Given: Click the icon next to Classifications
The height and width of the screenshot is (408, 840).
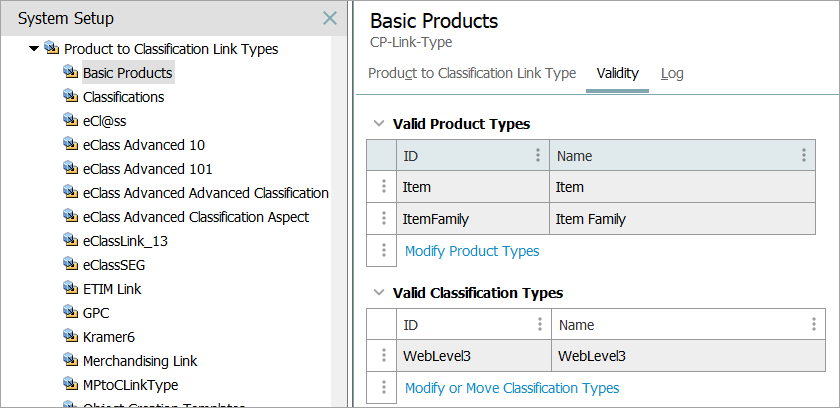Looking at the screenshot, I should (x=71, y=96).
